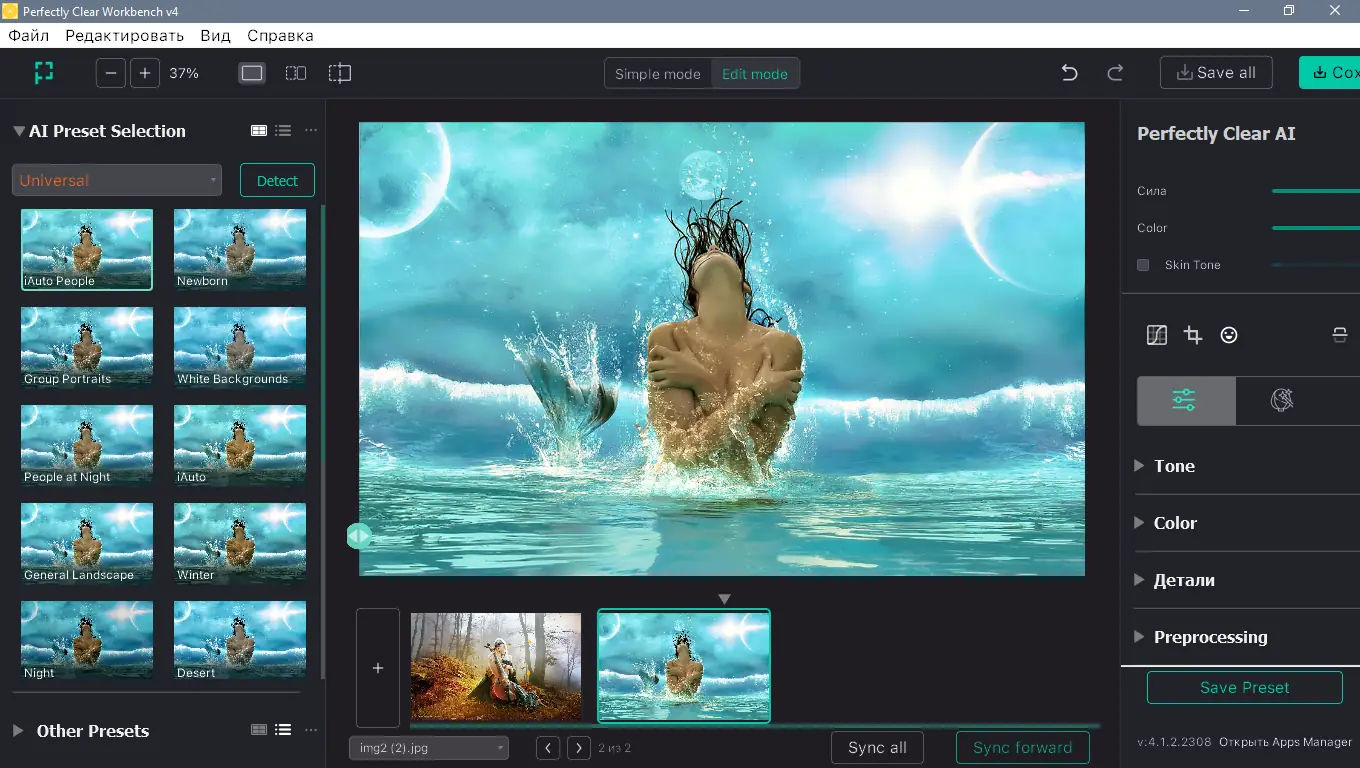
Task: Select the adjustment sliders tab
Action: (x=1186, y=401)
